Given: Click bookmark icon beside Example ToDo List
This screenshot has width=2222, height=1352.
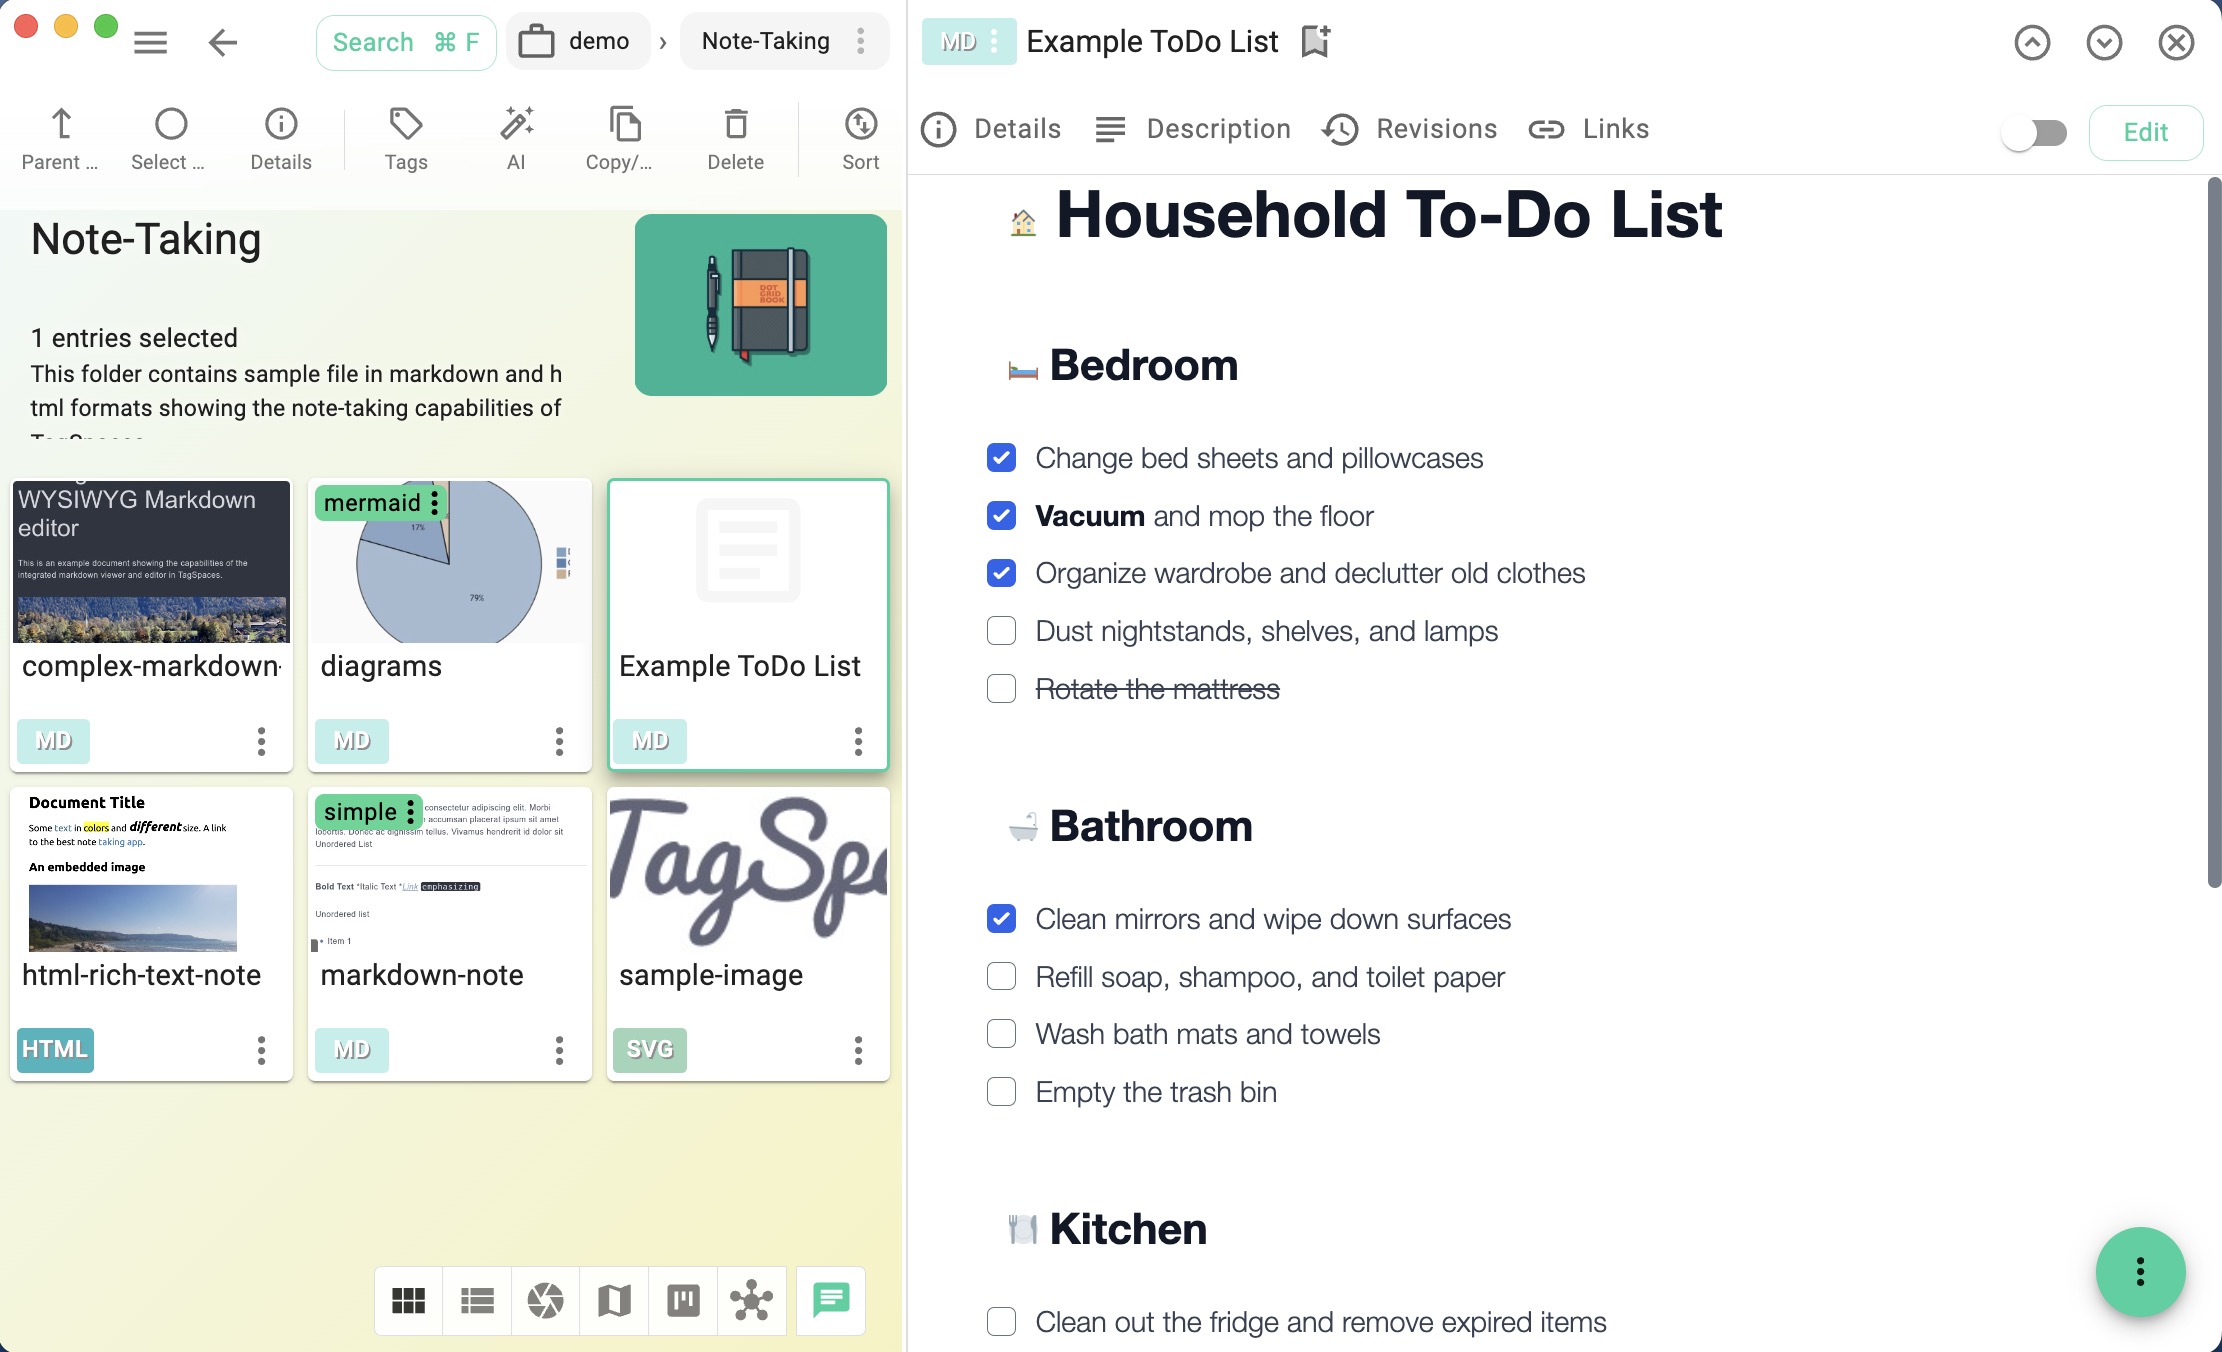Looking at the screenshot, I should point(1315,42).
